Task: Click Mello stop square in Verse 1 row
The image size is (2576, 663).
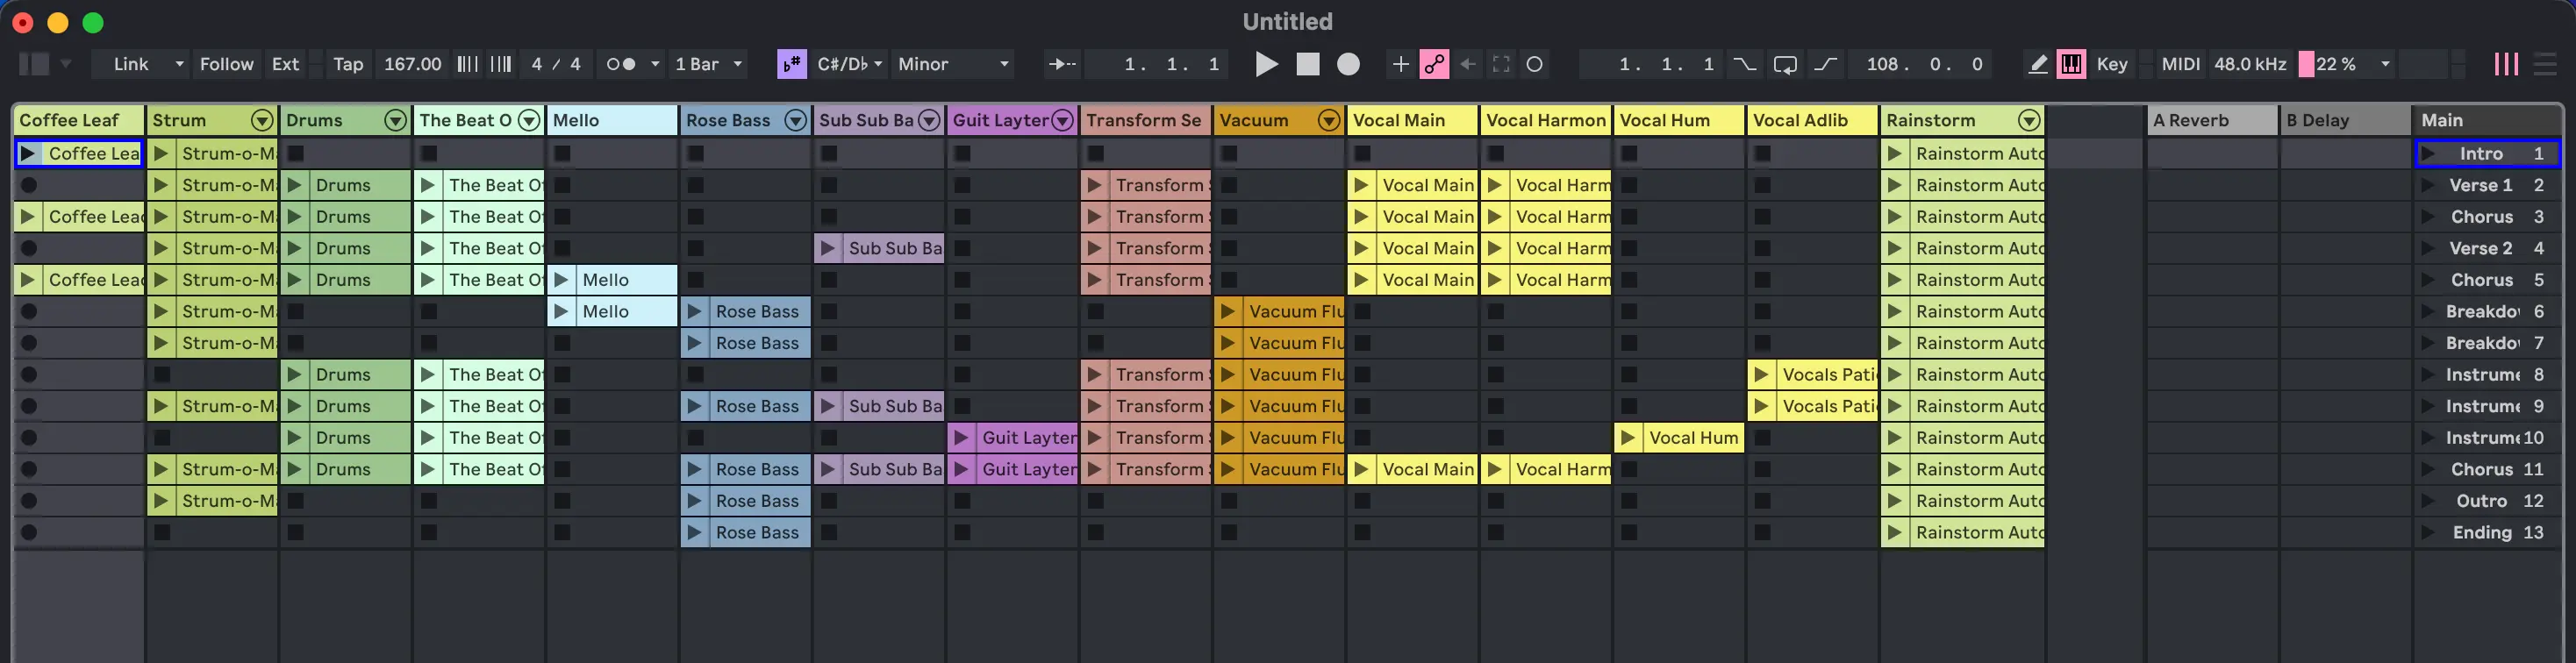Action: [562, 185]
